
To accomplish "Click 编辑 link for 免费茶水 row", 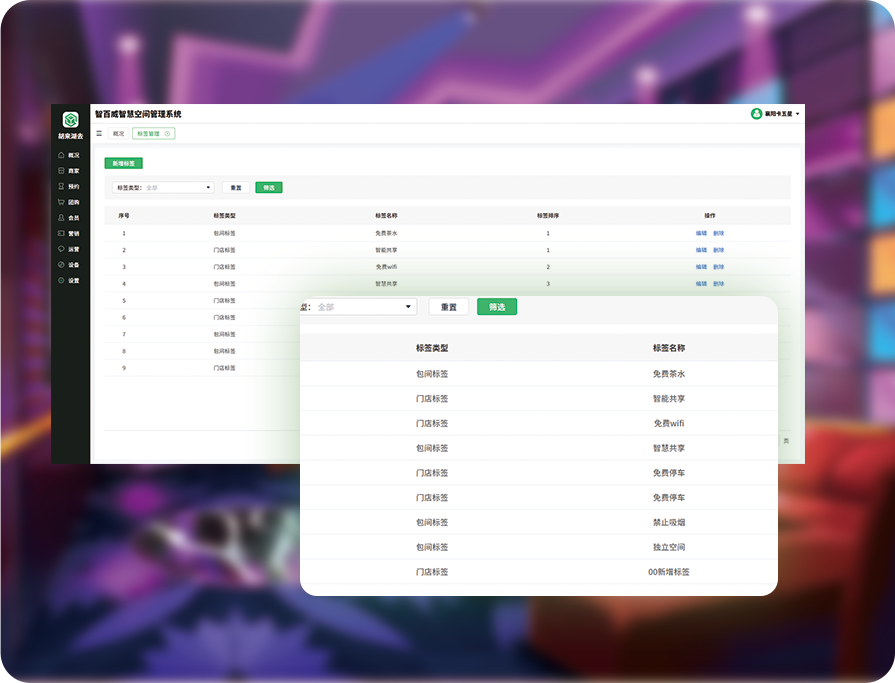I will (702, 233).
